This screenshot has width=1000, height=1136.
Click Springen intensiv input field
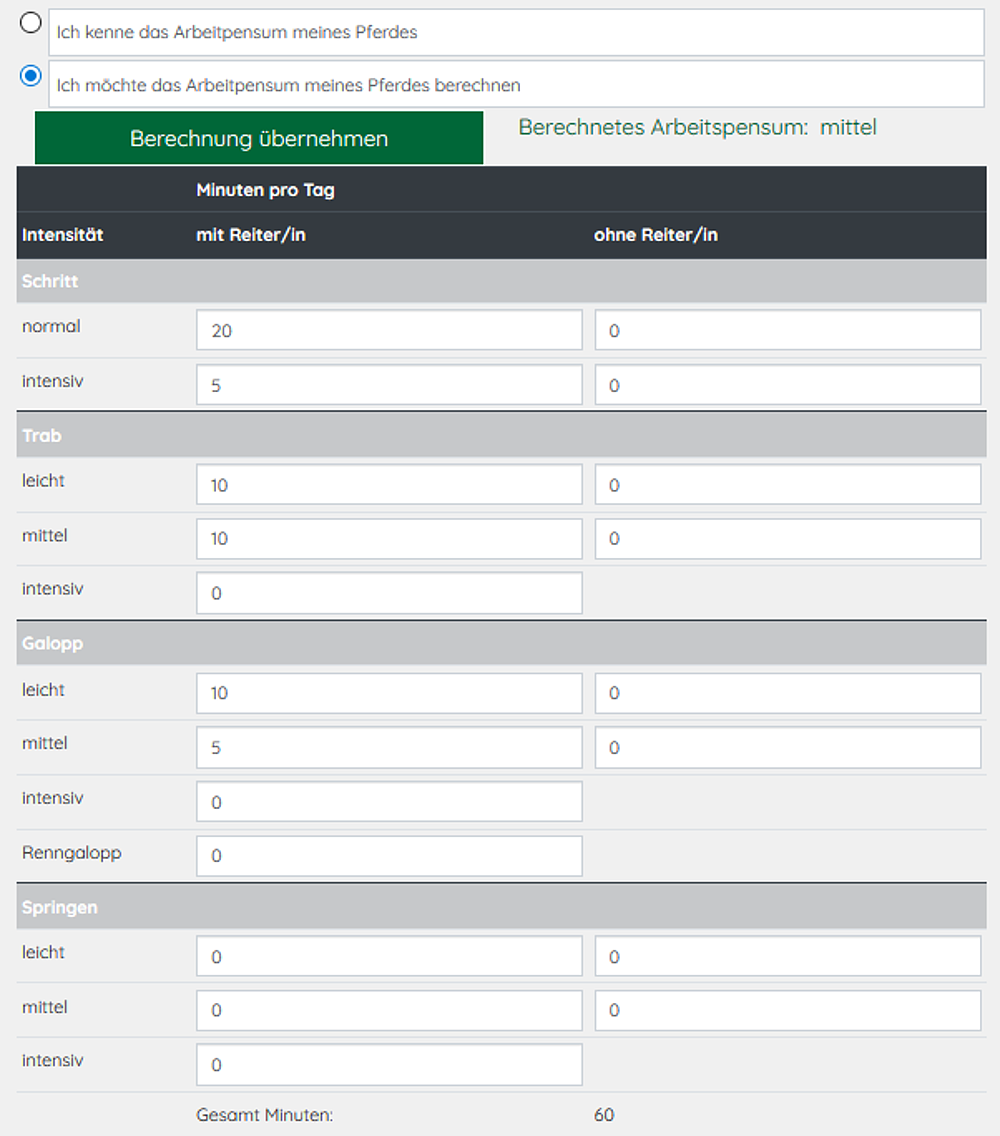tap(389, 1065)
